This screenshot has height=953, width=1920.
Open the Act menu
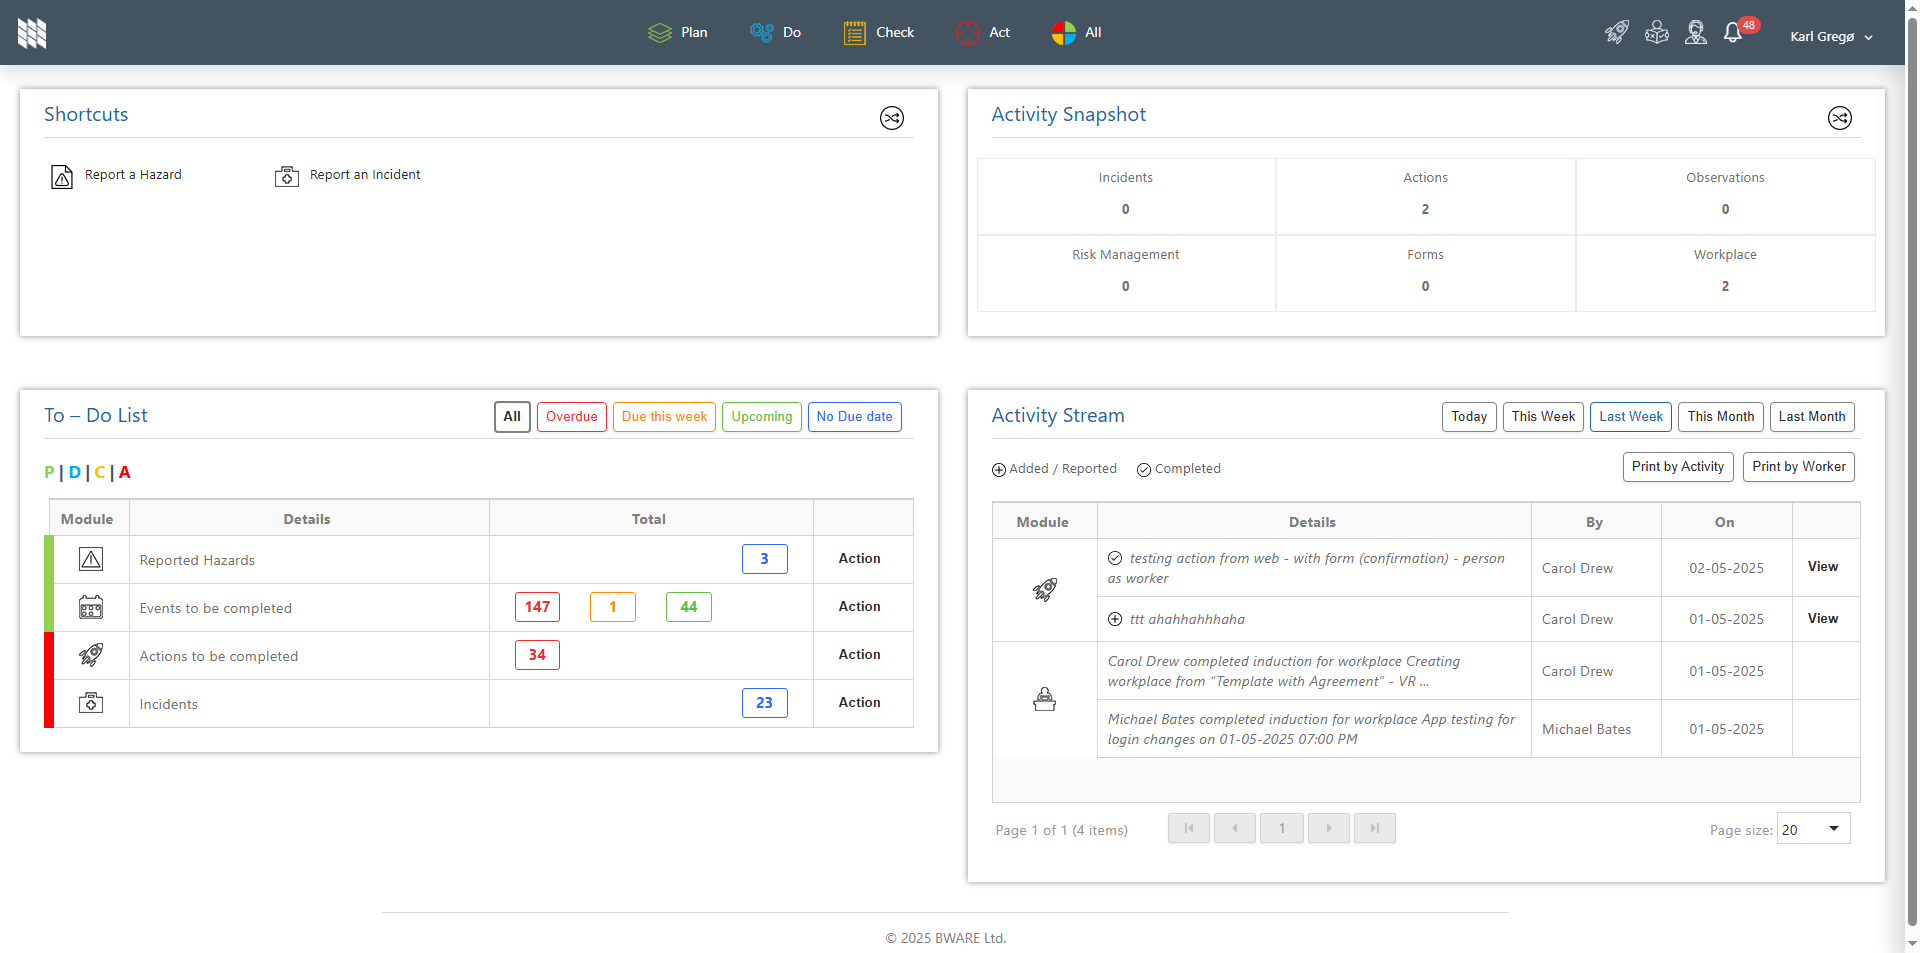coord(982,33)
